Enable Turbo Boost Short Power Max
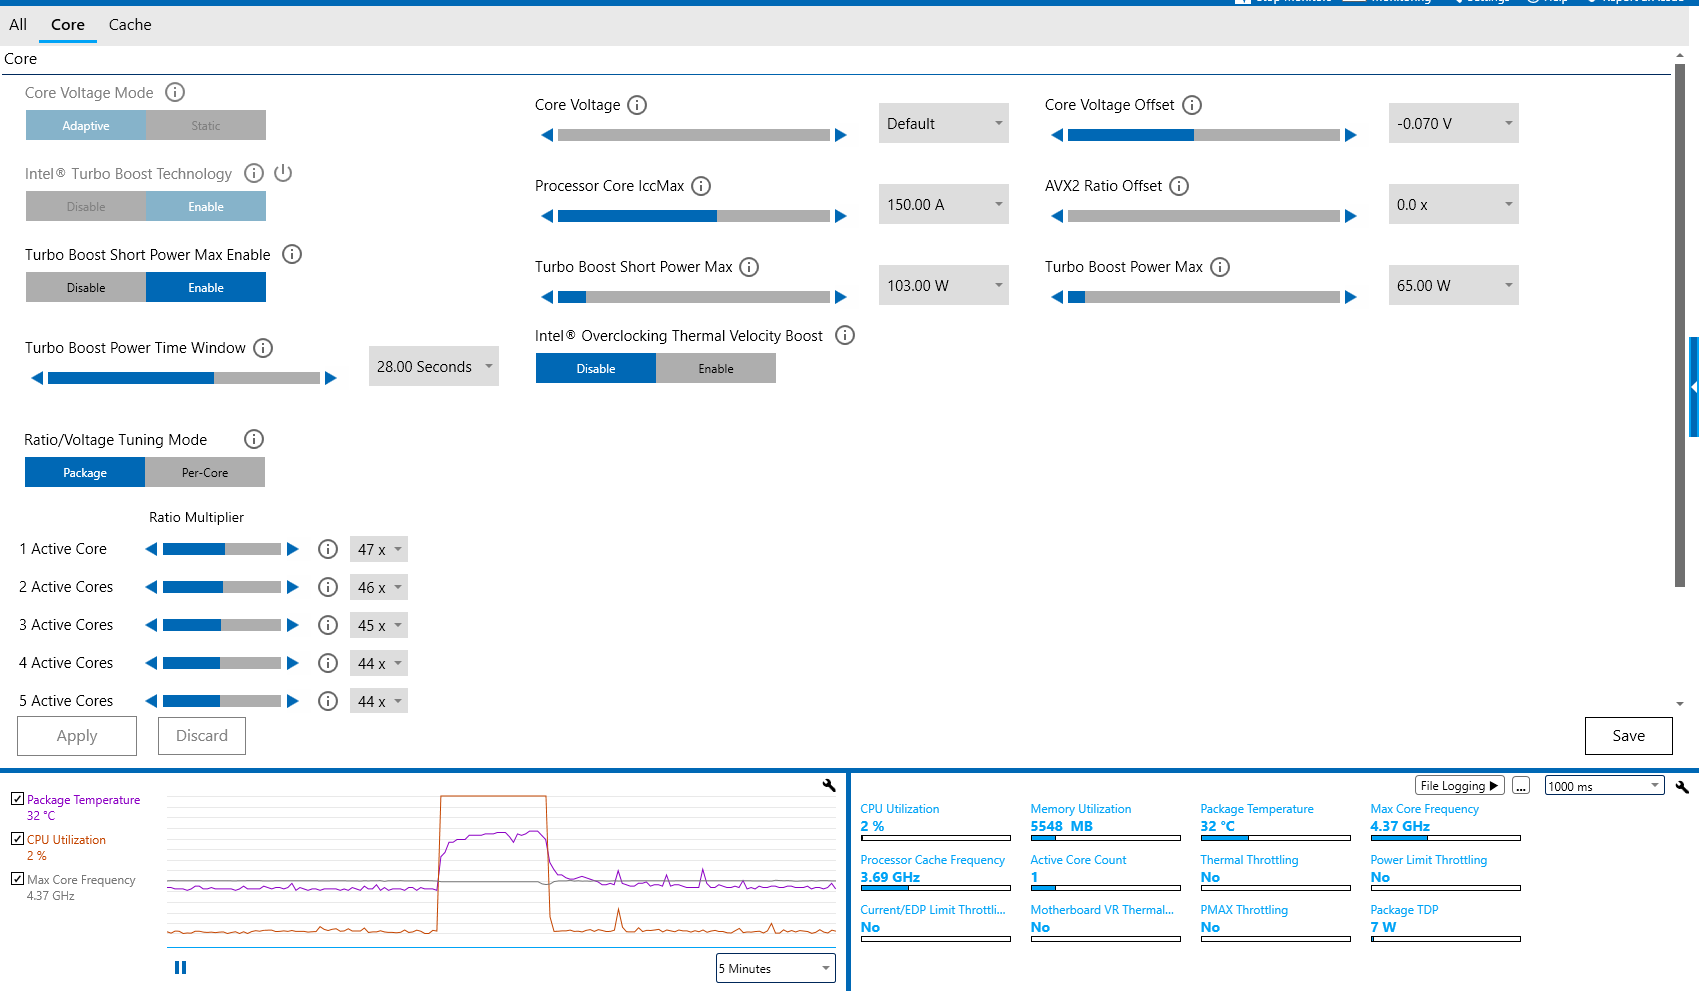The image size is (1699, 991). [206, 287]
